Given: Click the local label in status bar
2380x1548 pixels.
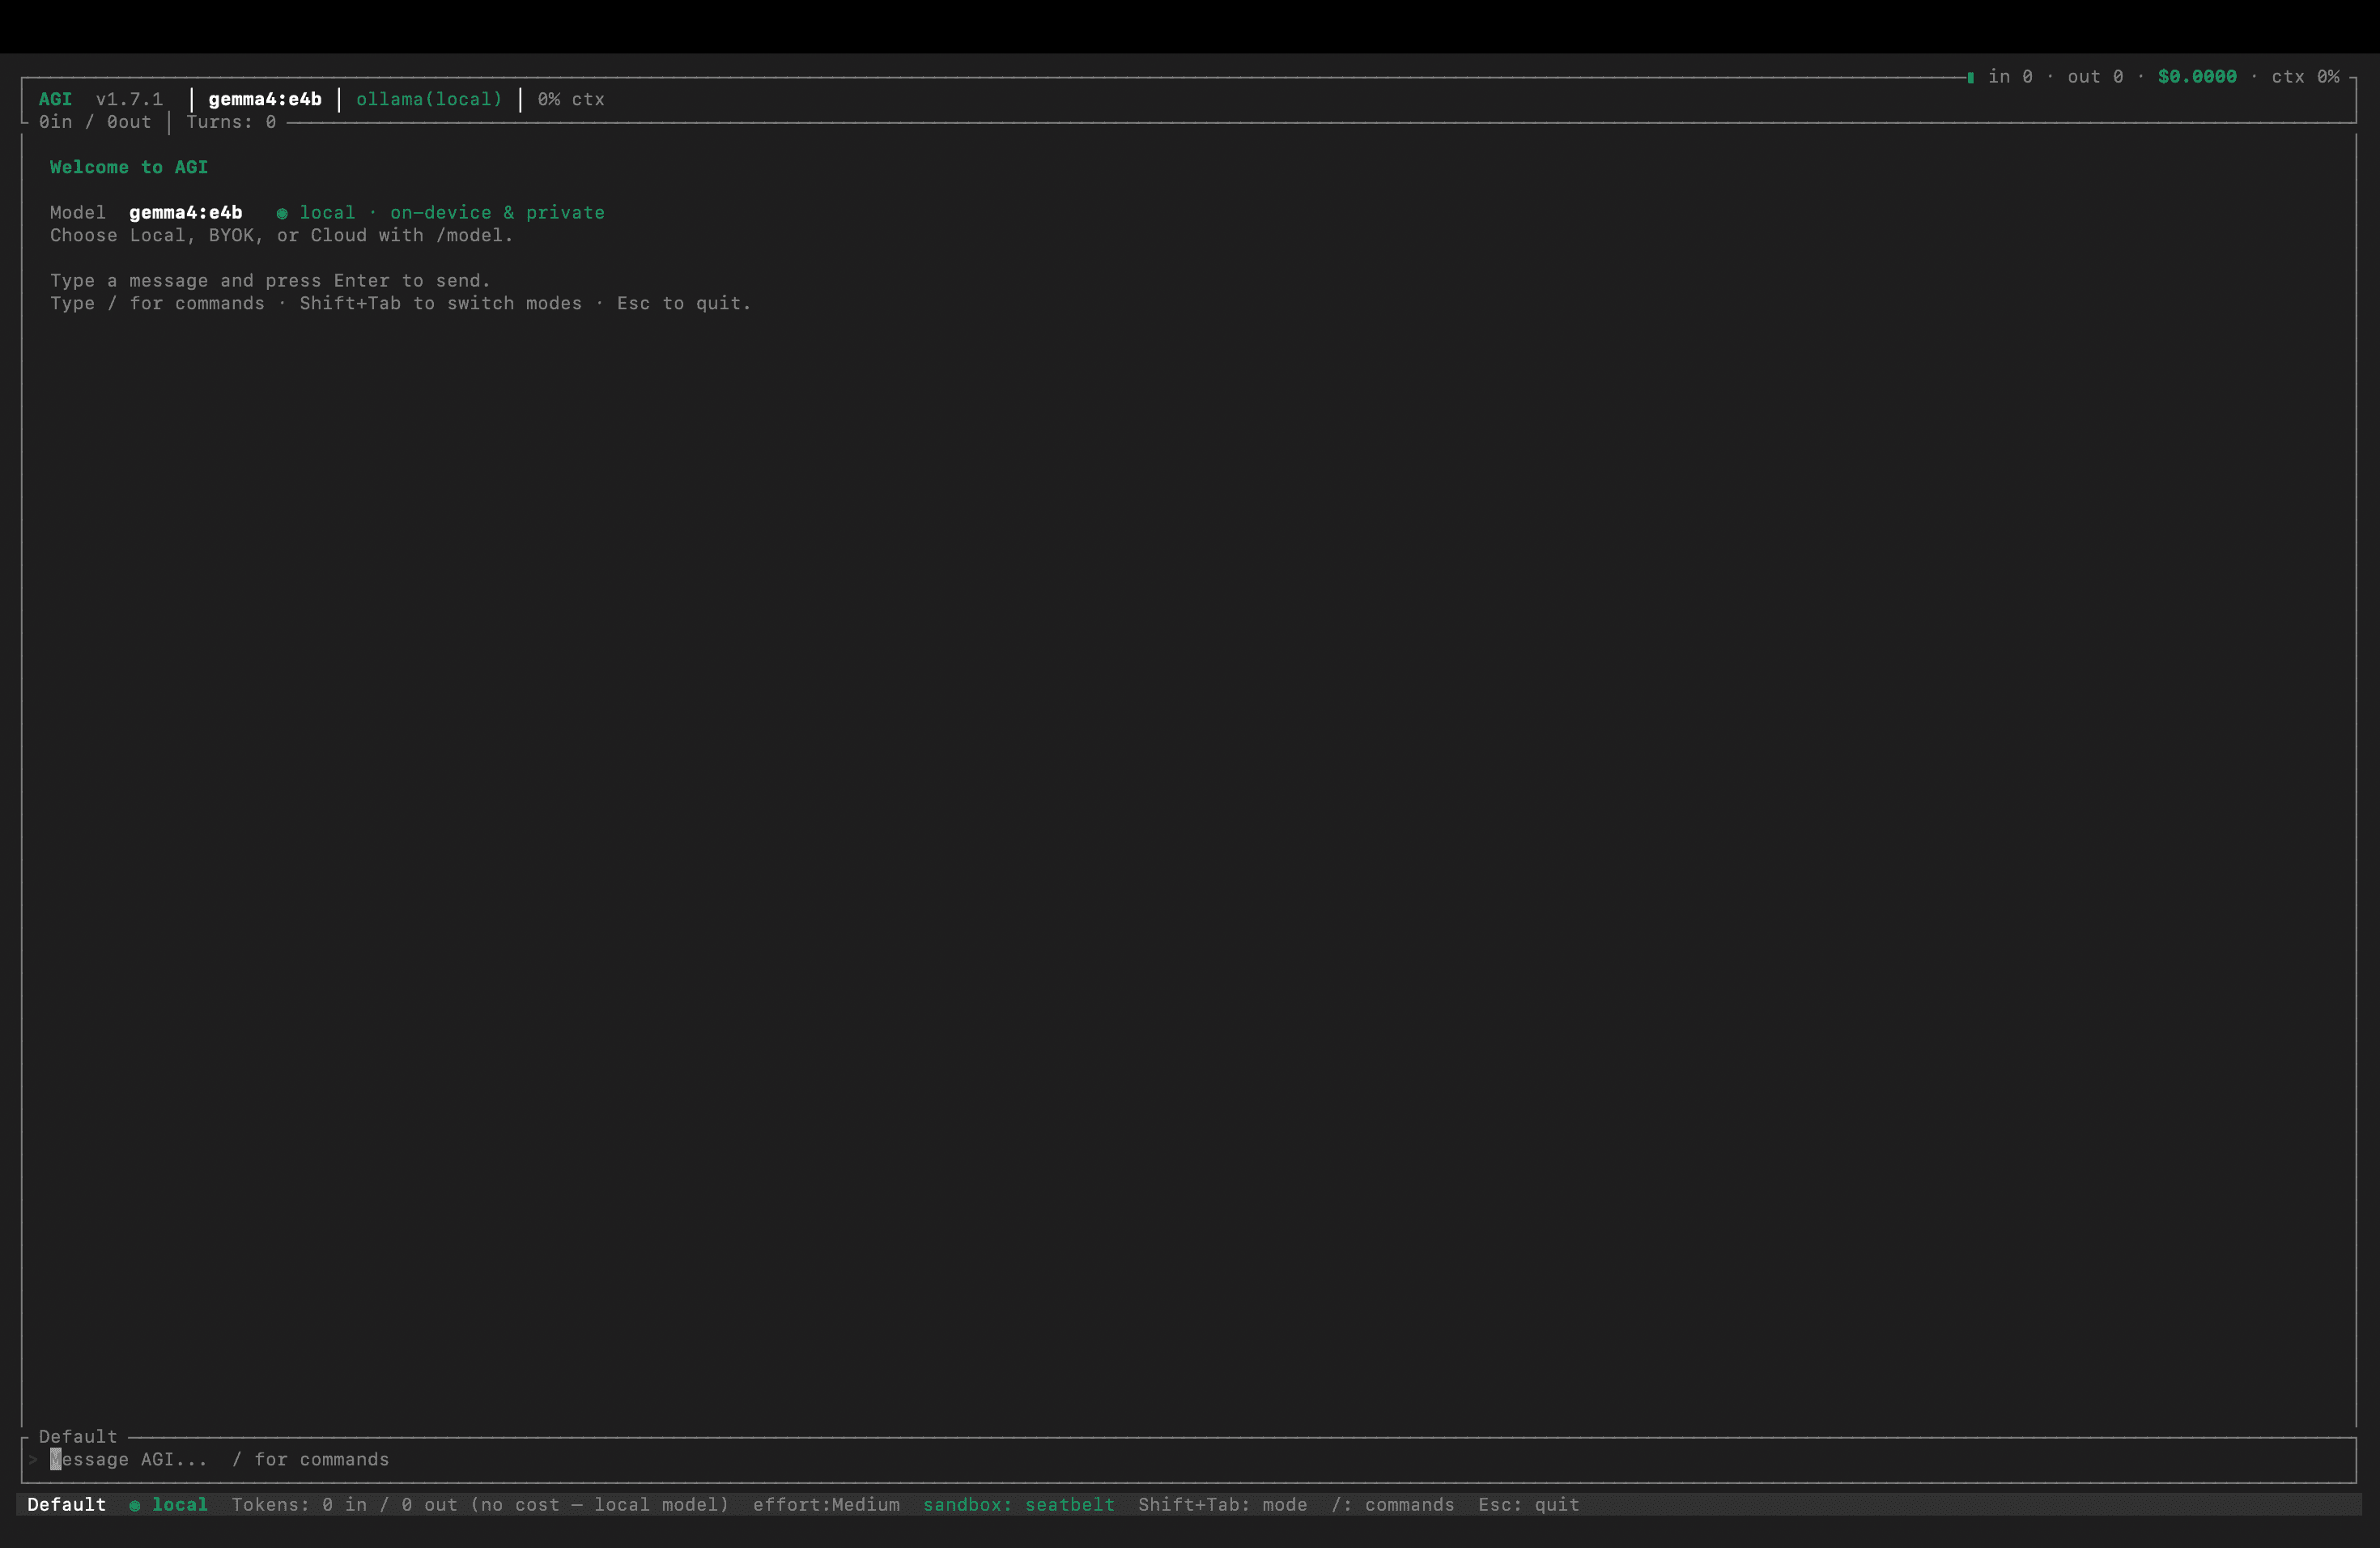Looking at the screenshot, I should (x=180, y=1505).
